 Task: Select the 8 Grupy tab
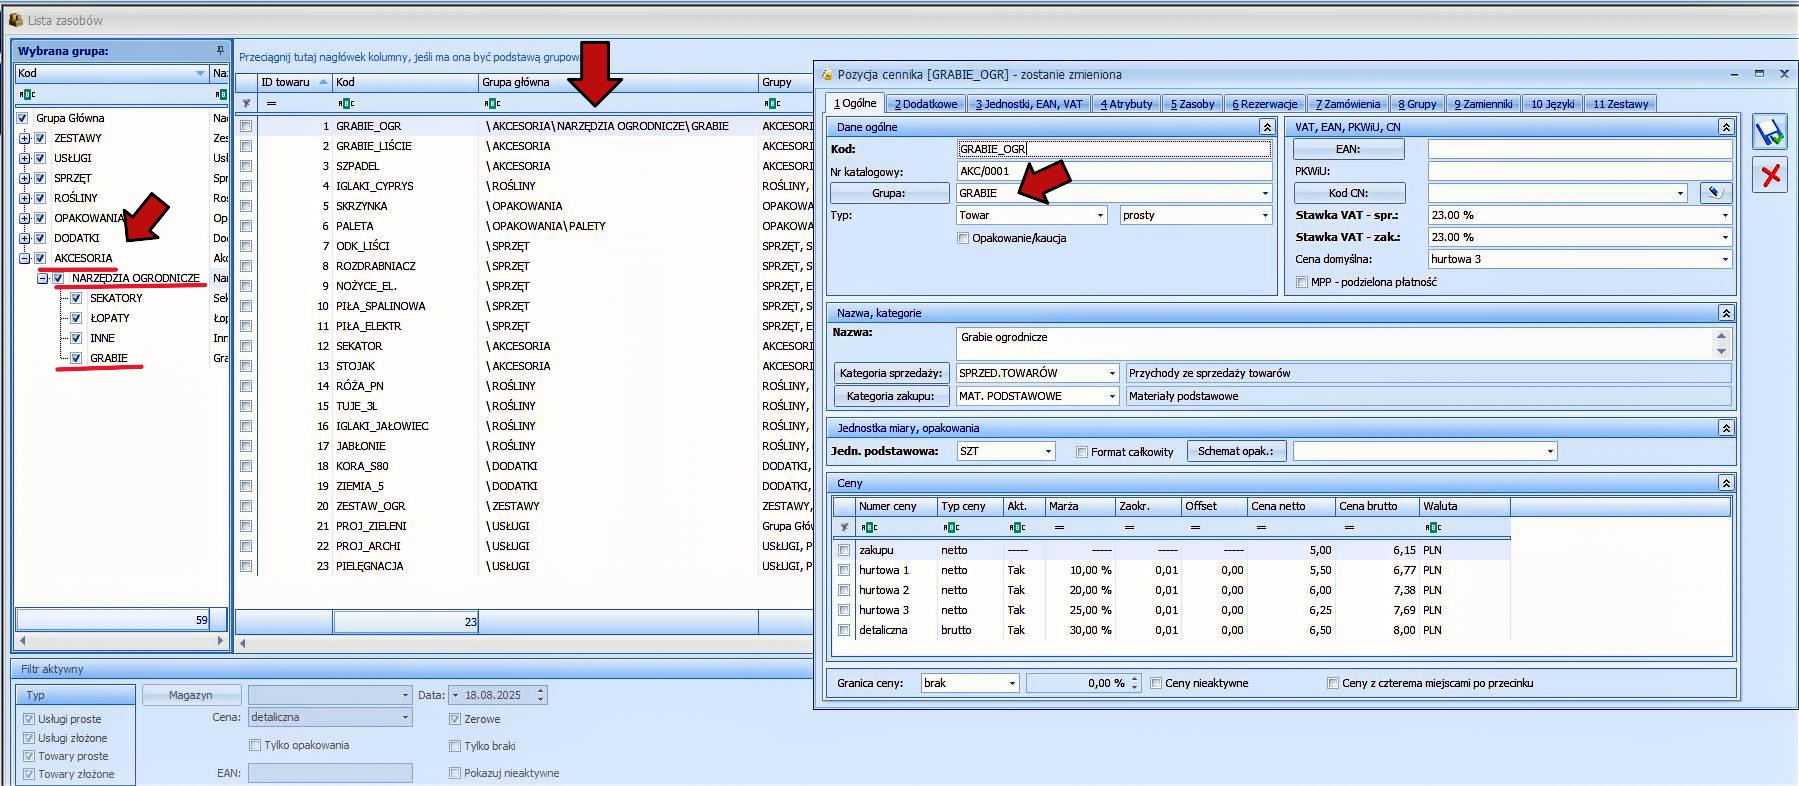tap(1417, 104)
